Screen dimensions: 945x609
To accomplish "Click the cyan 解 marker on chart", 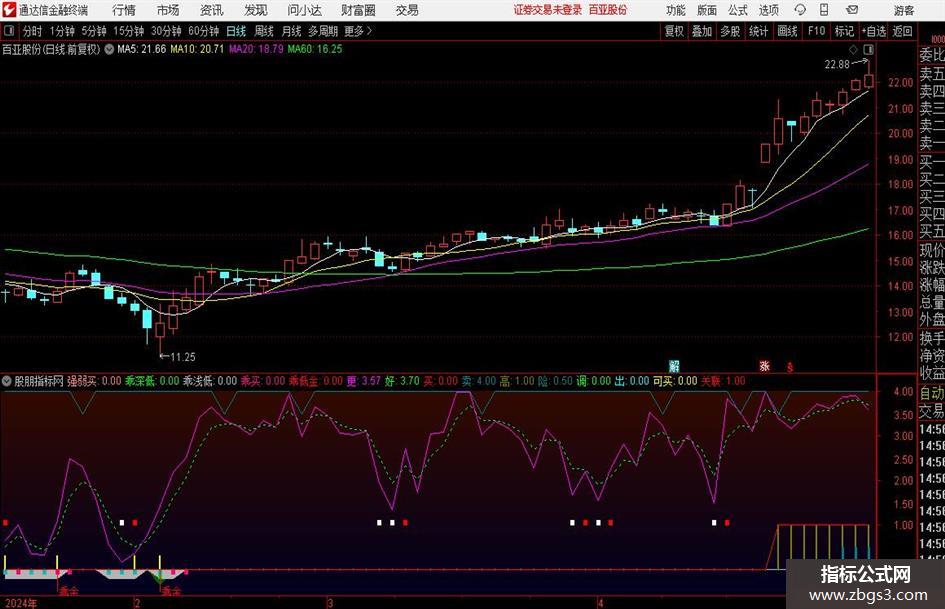I will pos(674,365).
